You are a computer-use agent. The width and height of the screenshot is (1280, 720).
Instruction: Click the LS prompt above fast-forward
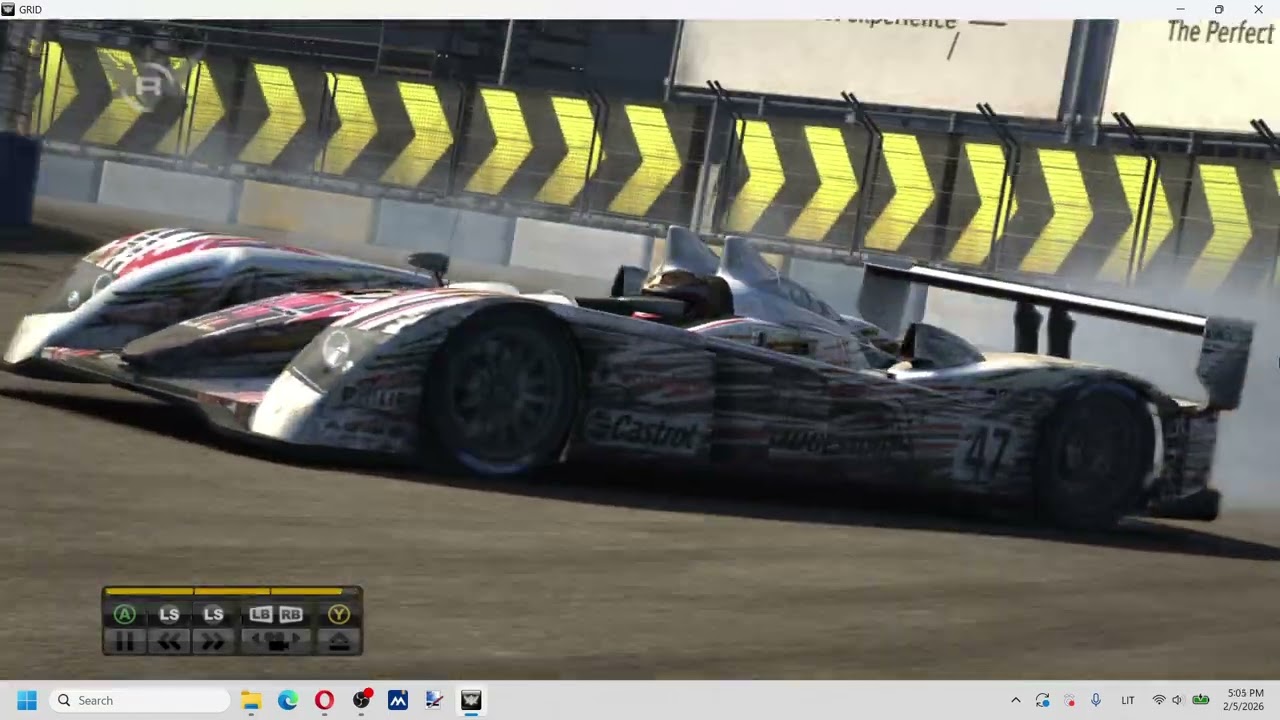click(213, 614)
